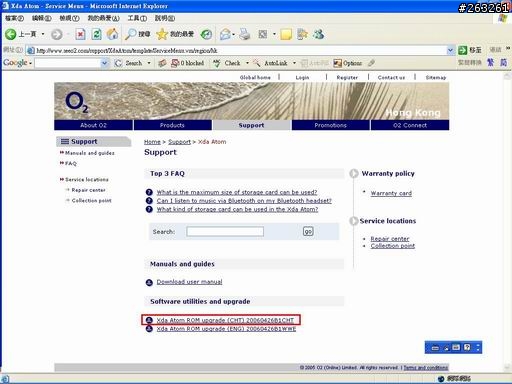The image size is (512, 384).
Task: Click Global home top link
Action: [255, 77]
